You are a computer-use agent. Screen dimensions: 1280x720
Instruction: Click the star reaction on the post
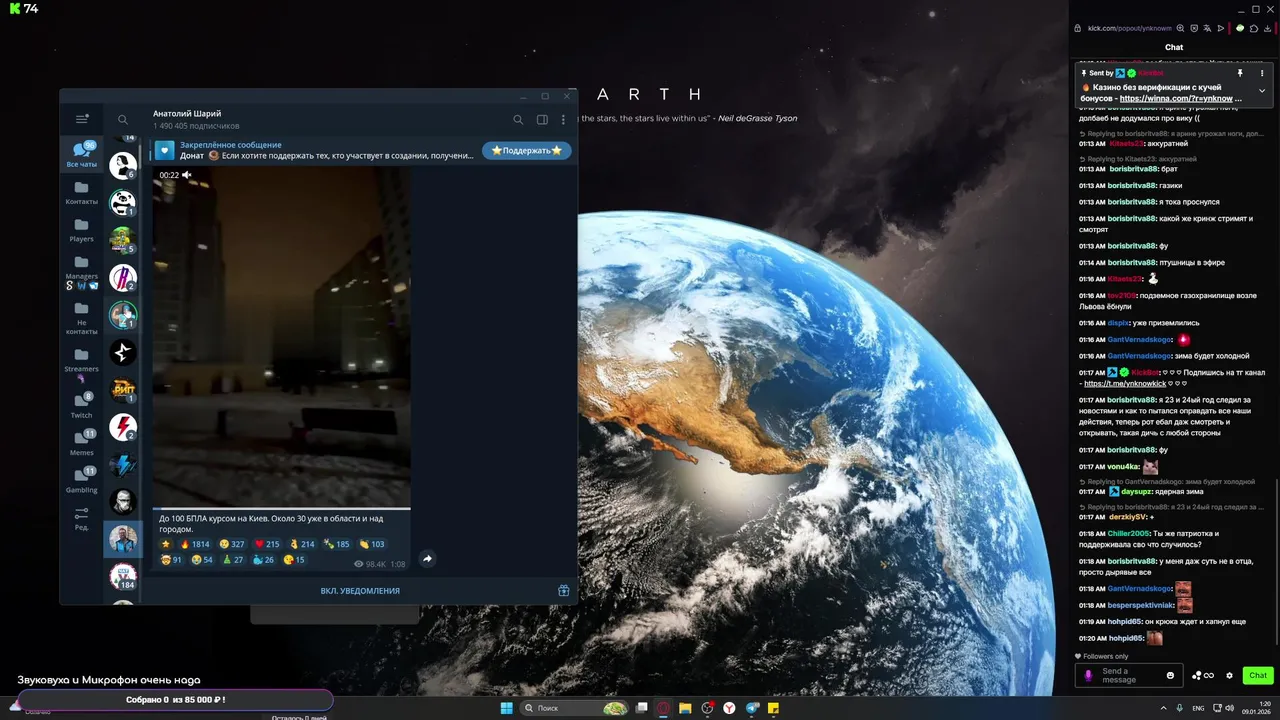pyautogui.click(x=166, y=544)
